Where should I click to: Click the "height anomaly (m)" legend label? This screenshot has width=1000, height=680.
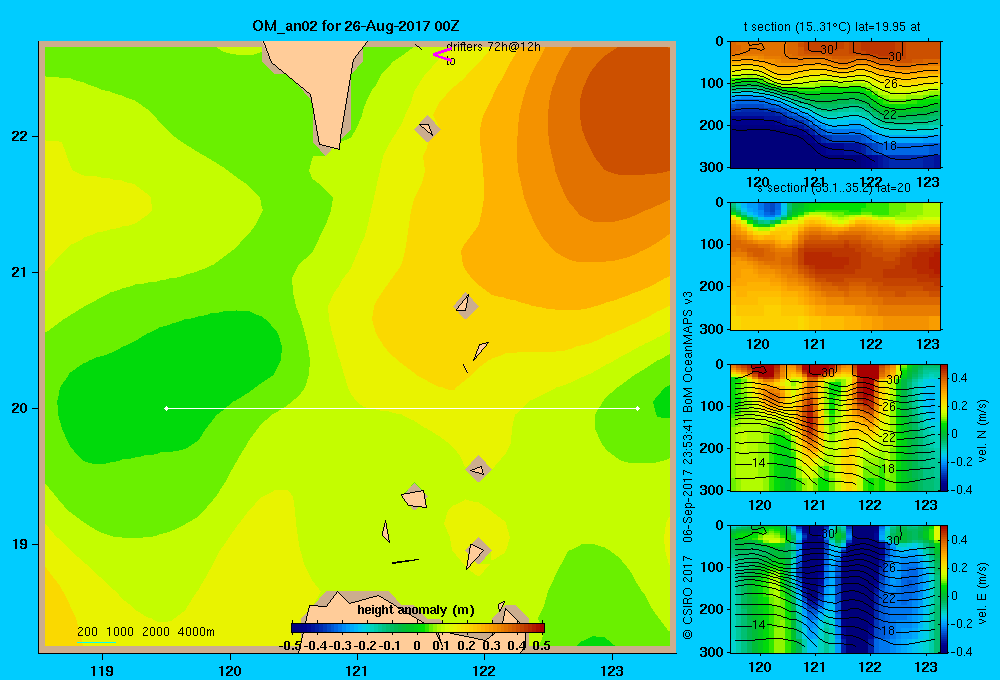[416, 610]
